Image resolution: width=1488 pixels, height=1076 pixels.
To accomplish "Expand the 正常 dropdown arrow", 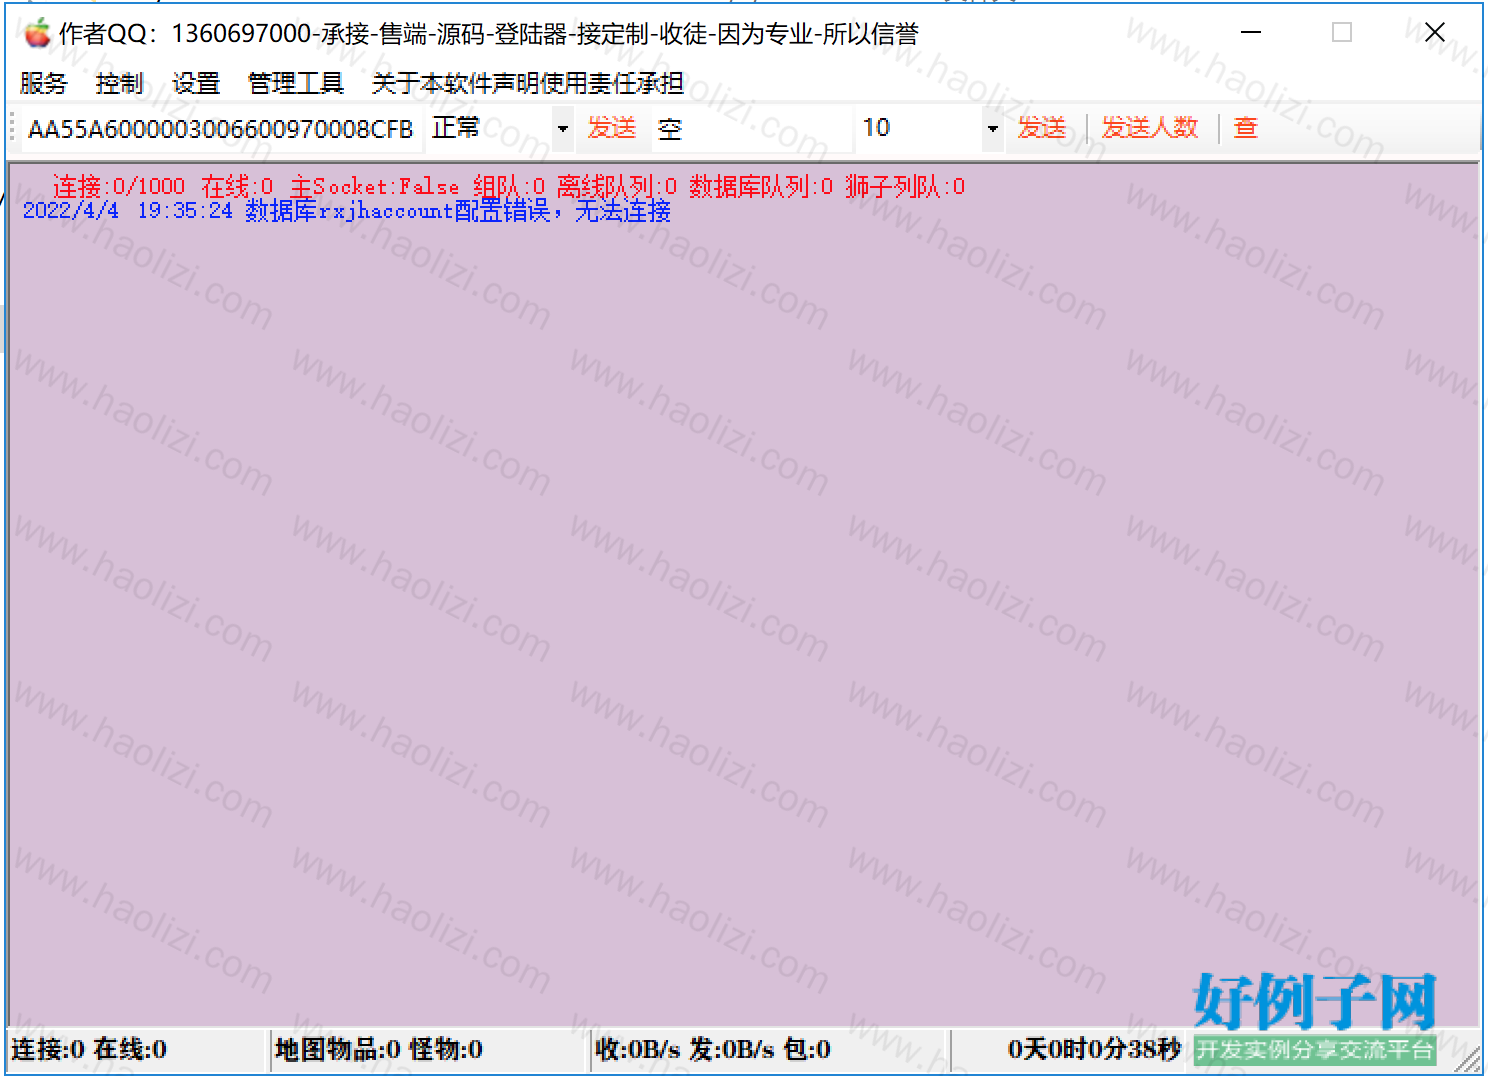I will click(563, 129).
